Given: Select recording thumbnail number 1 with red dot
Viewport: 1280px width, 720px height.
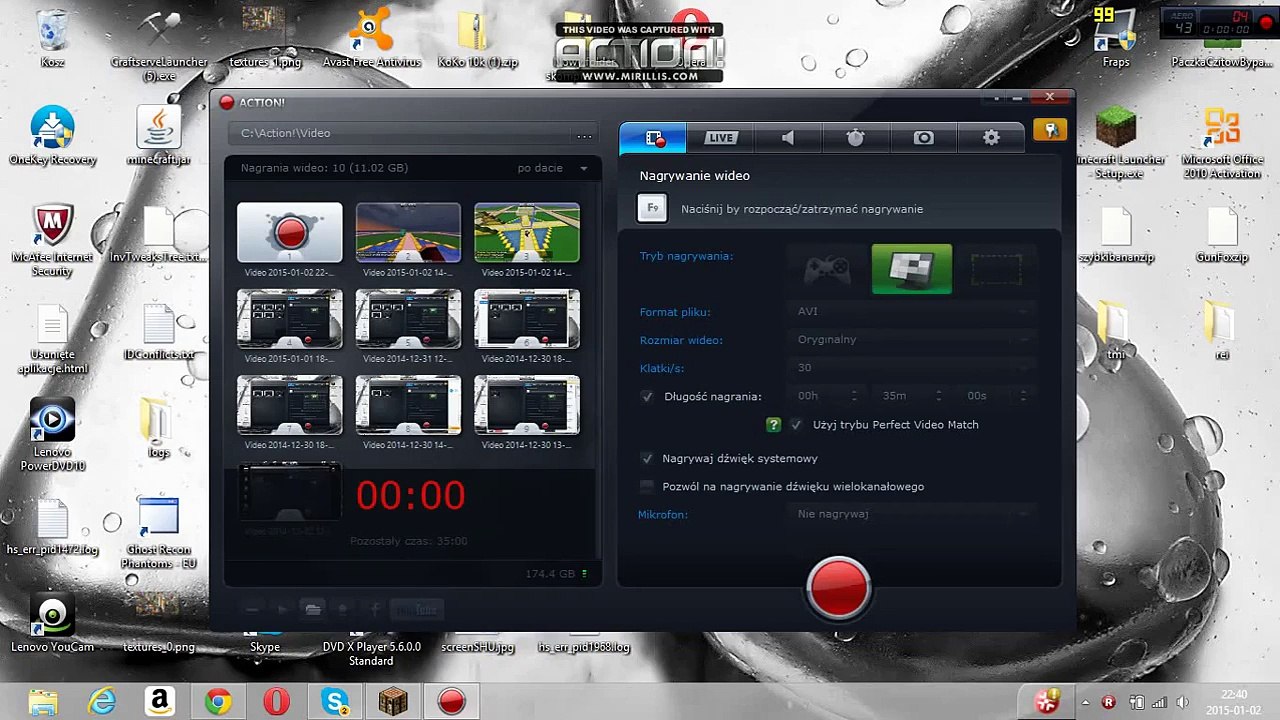Looking at the screenshot, I should point(290,233).
